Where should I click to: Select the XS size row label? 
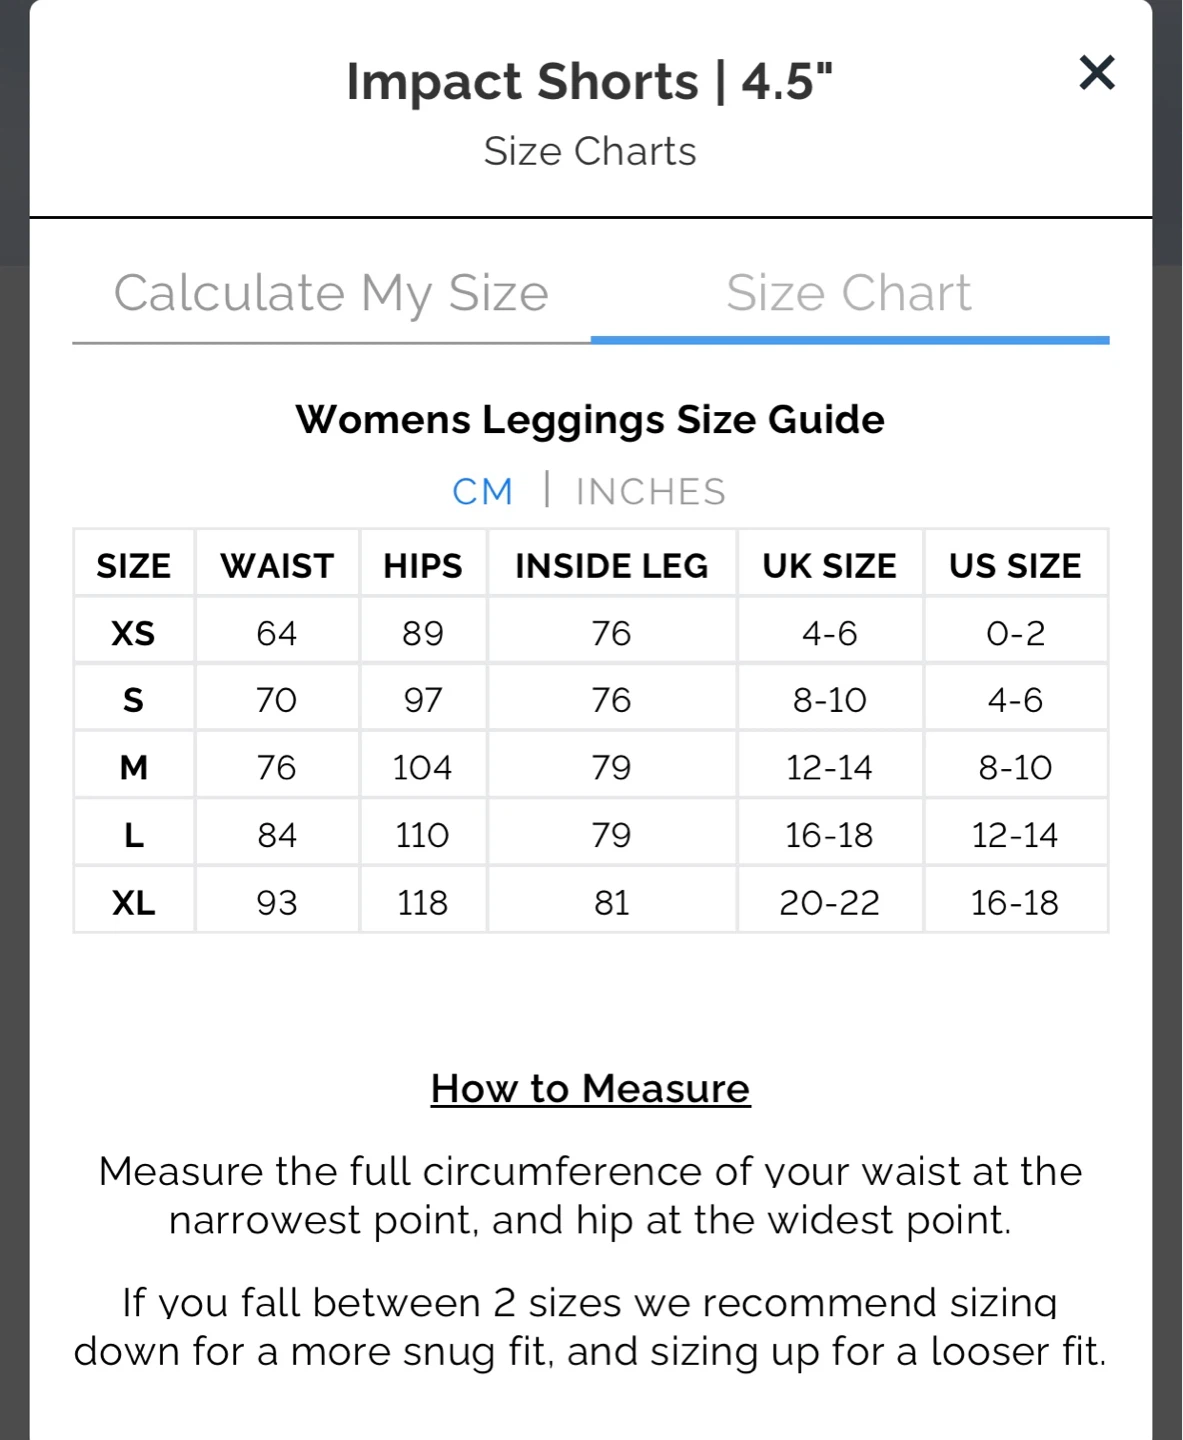pyautogui.click(x=133, y=632)
